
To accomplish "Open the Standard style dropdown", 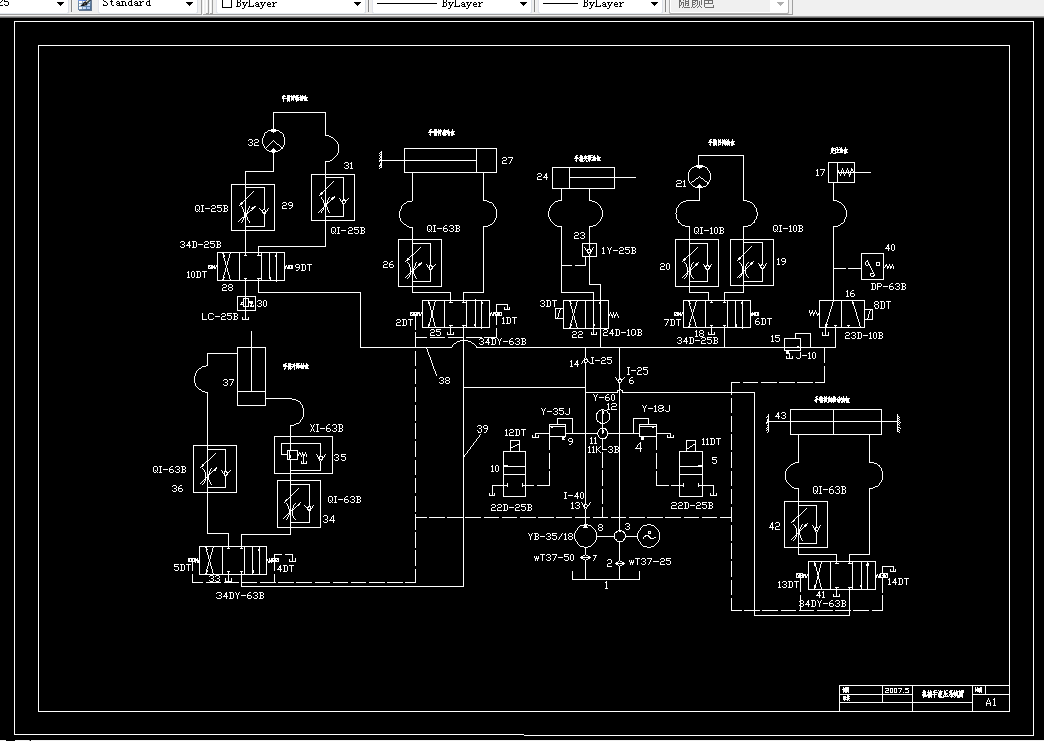I will [x=189, y=5].
